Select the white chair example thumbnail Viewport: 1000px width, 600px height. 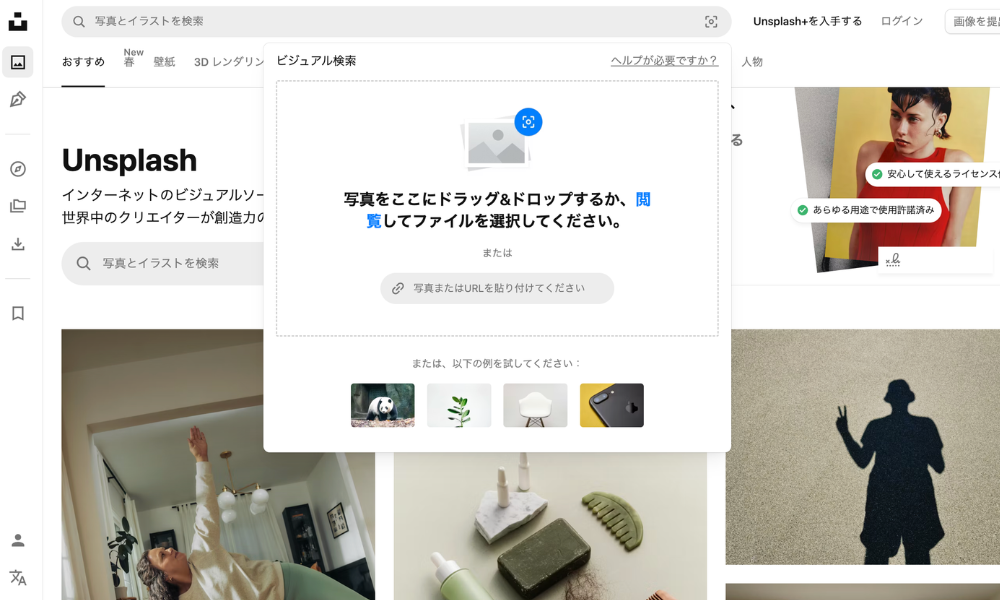click(535, 405)
